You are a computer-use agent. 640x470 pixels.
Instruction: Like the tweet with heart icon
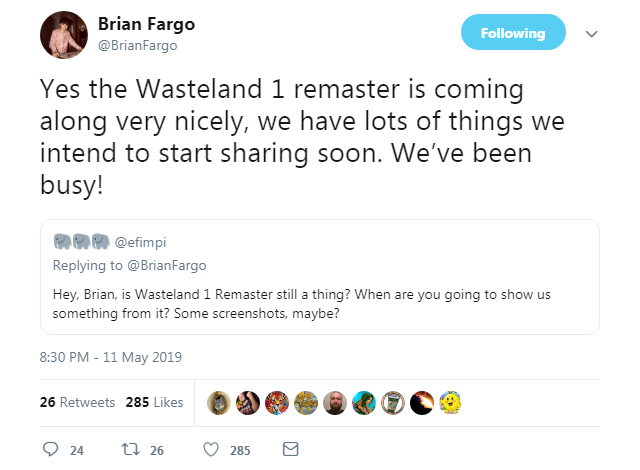211,449
